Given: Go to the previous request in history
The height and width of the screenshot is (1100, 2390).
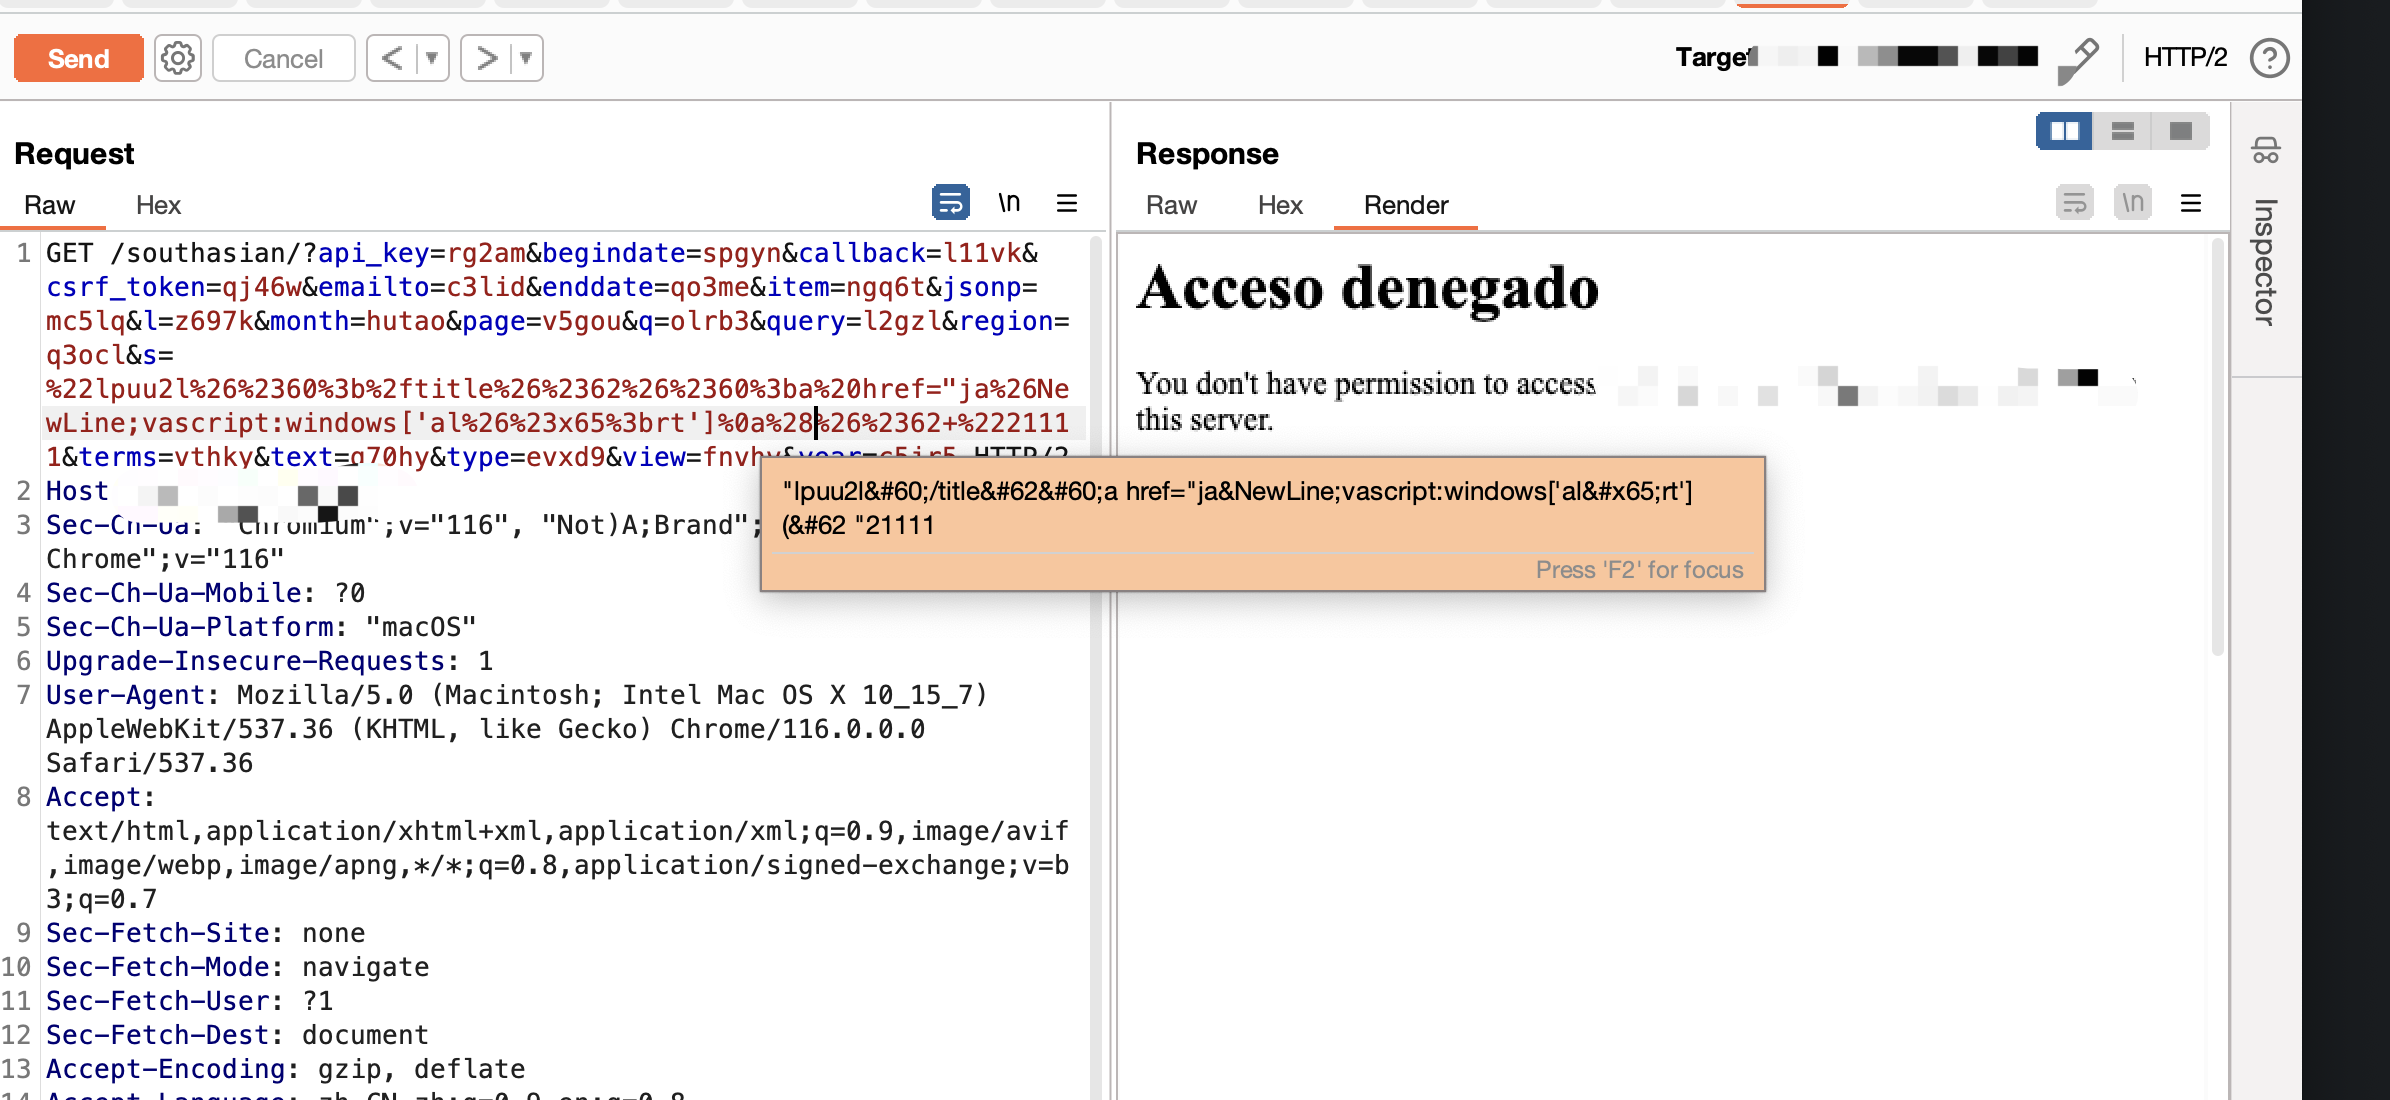Looking at the screenshot, I should [x=392, y=58].
